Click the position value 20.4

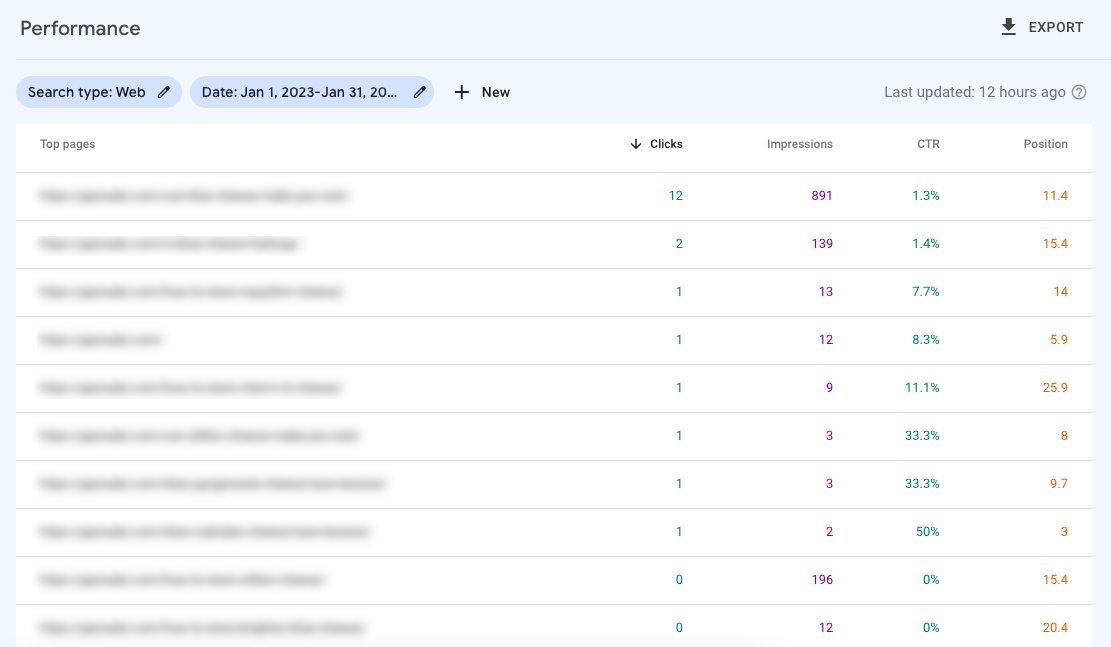pos(1055,628)
